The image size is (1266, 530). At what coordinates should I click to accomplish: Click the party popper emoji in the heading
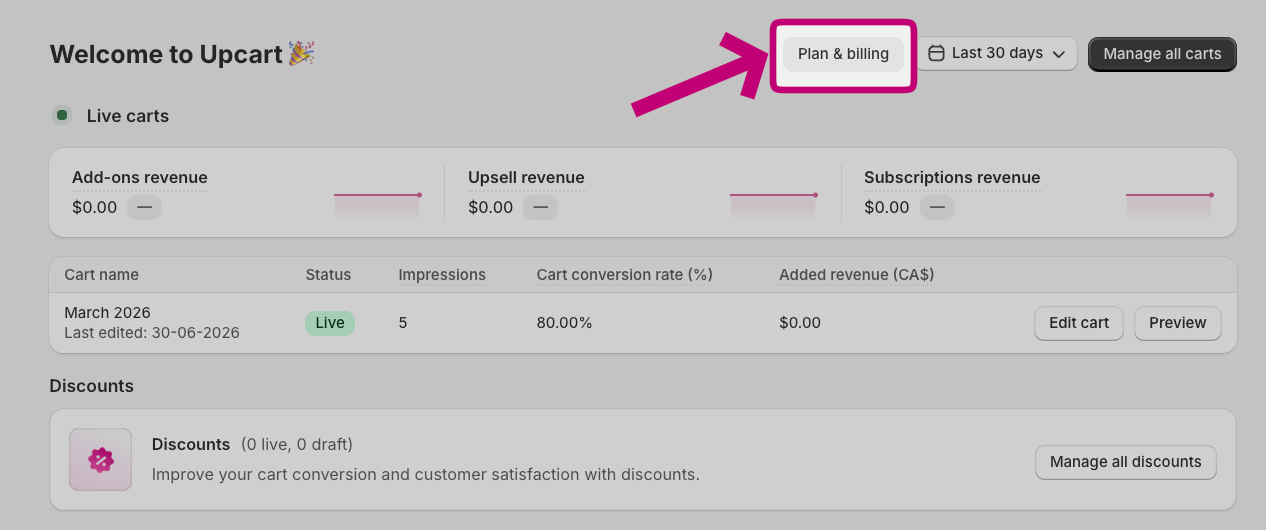pos(301,53)
